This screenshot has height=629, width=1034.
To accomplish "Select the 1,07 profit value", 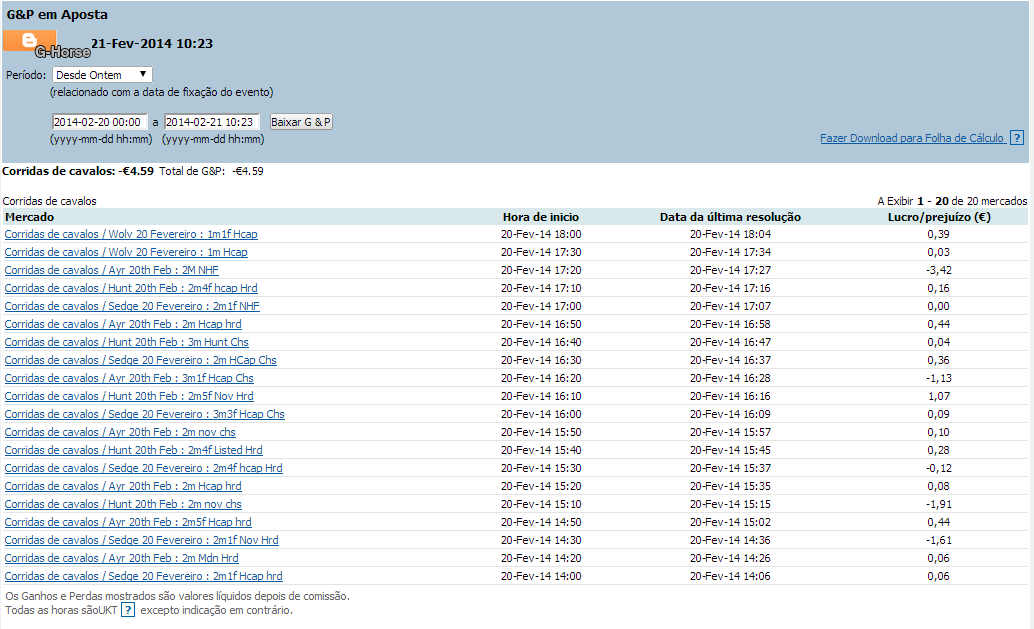I will [x=938, y=396].
